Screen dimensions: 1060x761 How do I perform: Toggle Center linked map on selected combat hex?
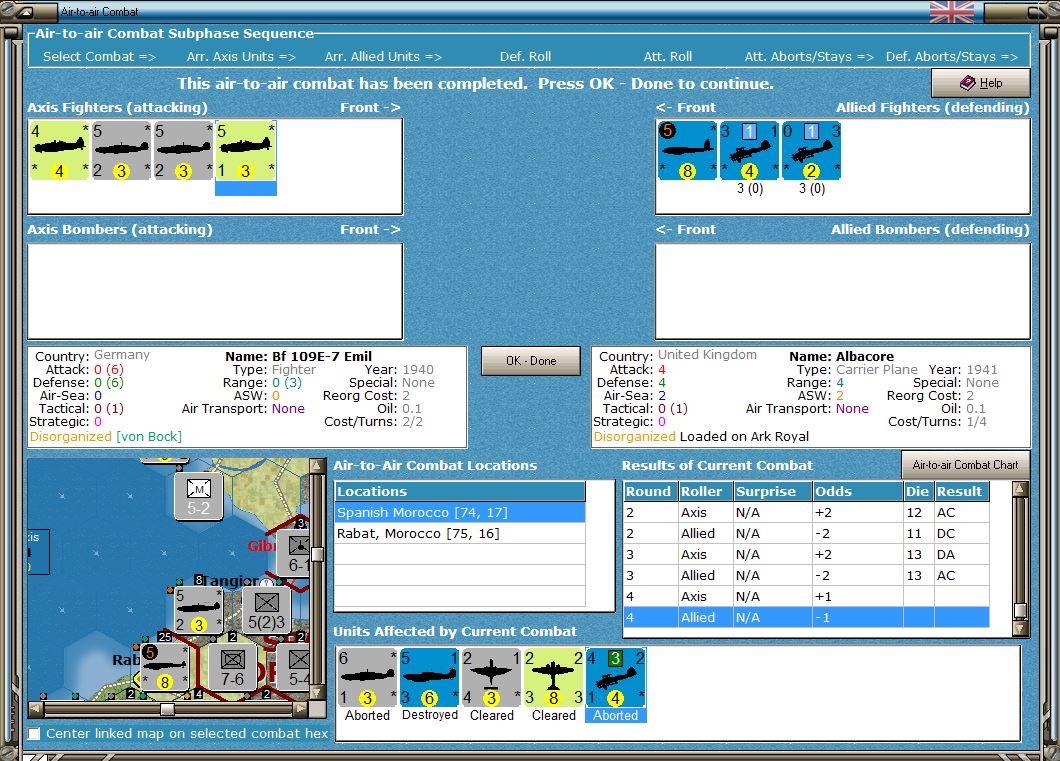tap(34, 733)
